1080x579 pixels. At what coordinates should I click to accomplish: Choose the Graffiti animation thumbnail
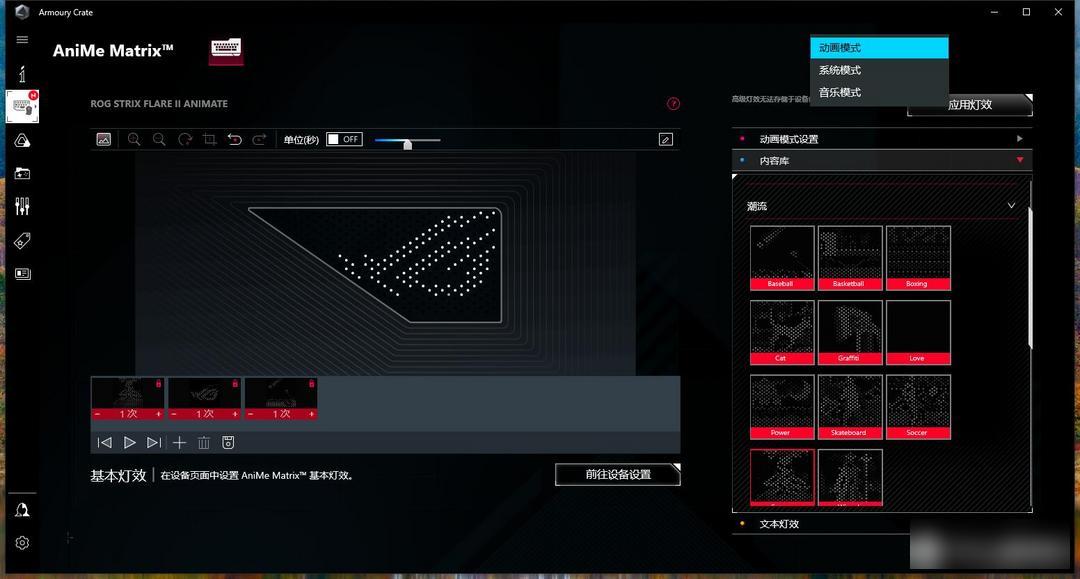click(x=850, y=332)
